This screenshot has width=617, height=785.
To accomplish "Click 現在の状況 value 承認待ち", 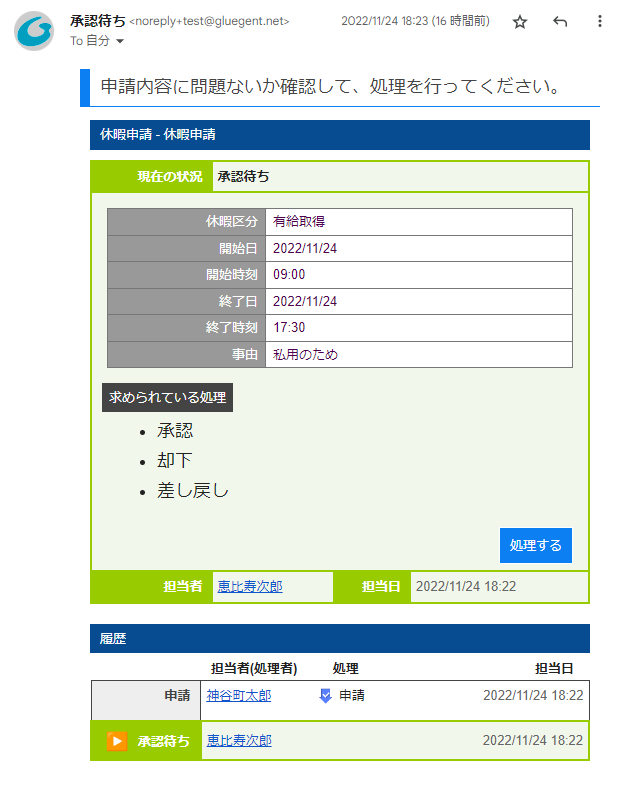I will pos(243,176).
